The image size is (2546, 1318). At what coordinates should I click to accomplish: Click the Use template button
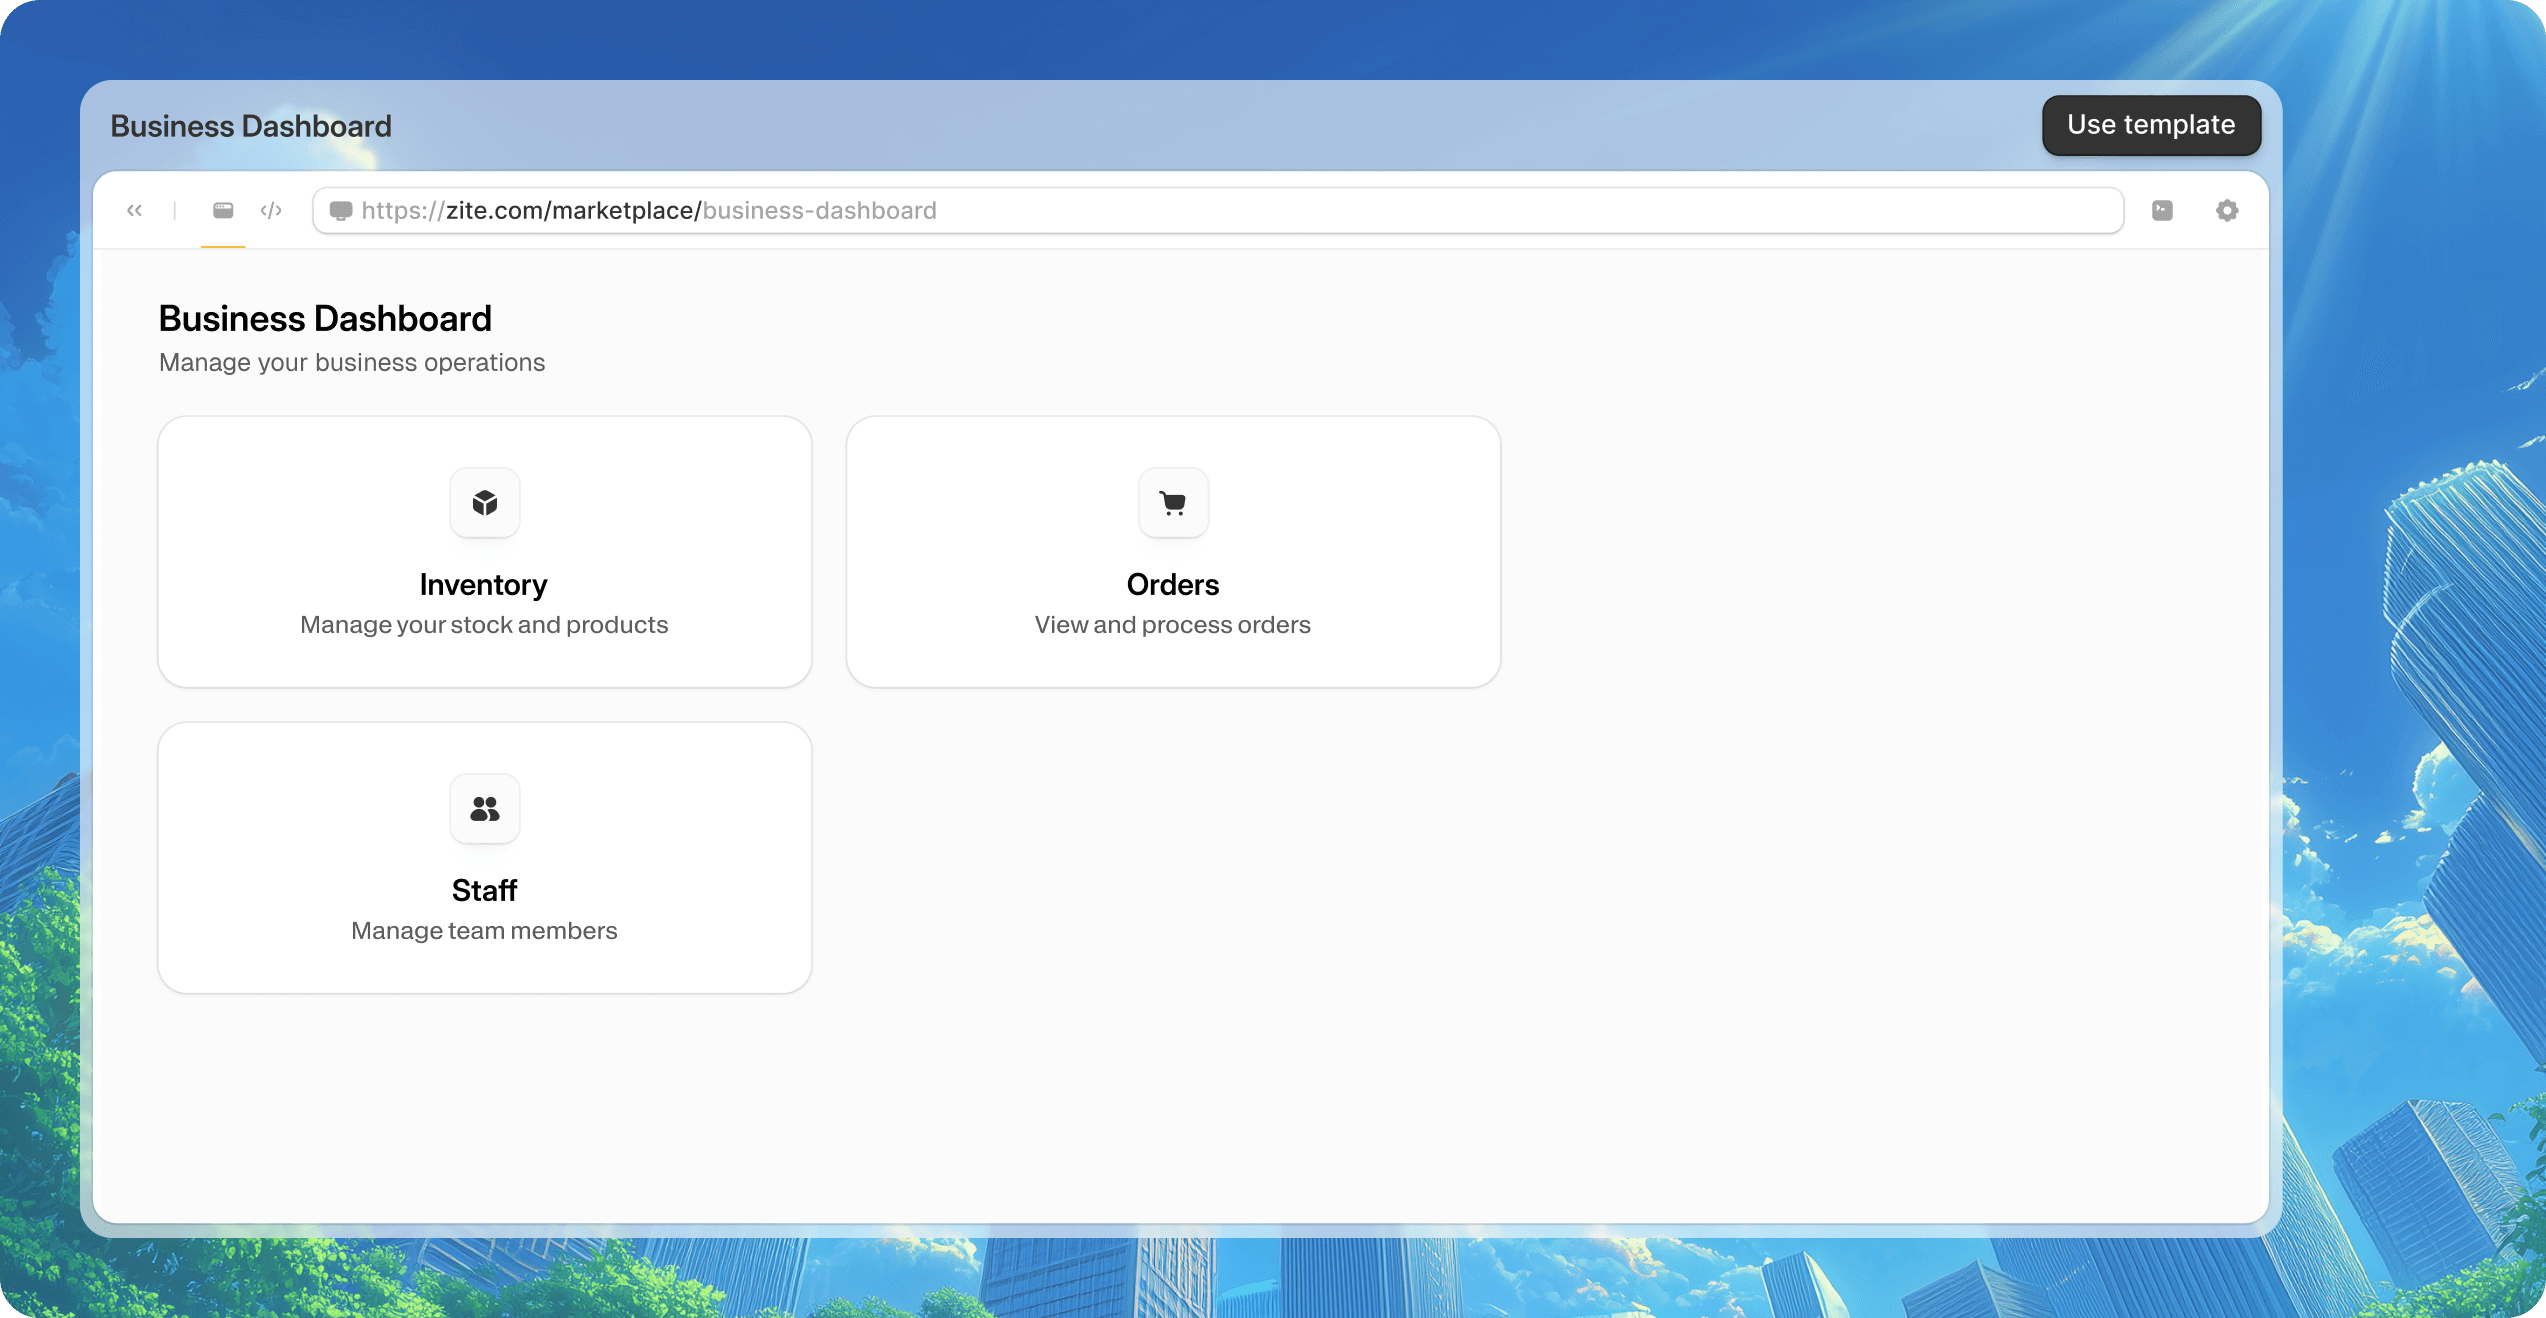coord(2151,125)
